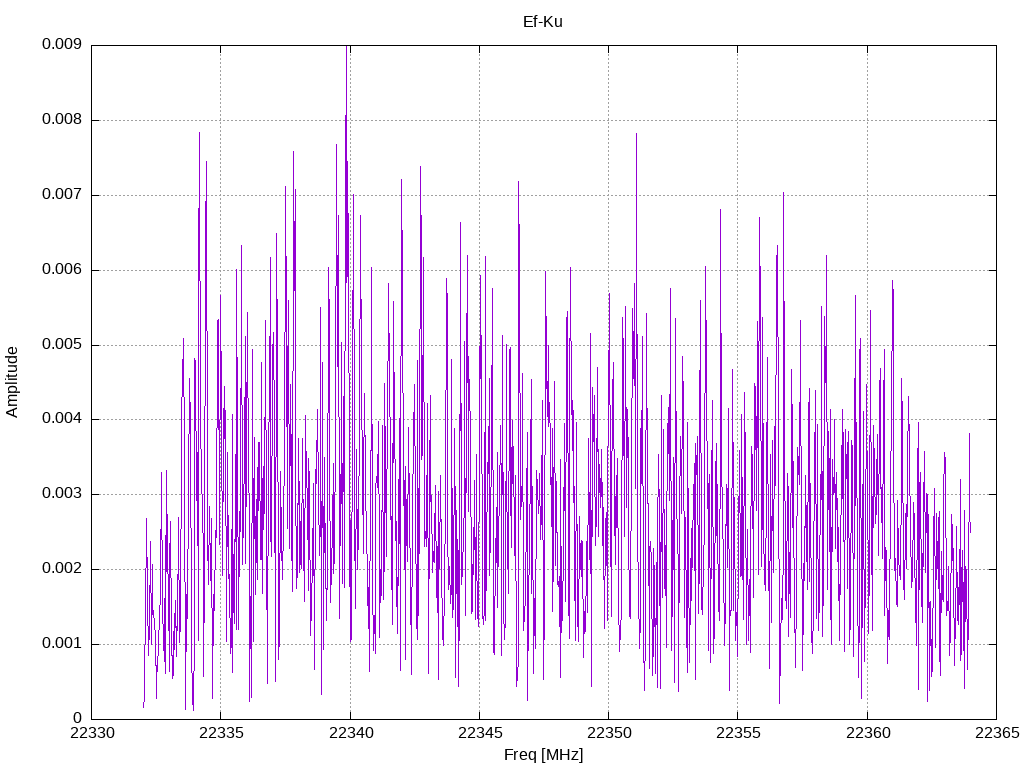Click the 22360 x-axis tick label
This screenshot has height=768, width=1024.
coord(867,733)
